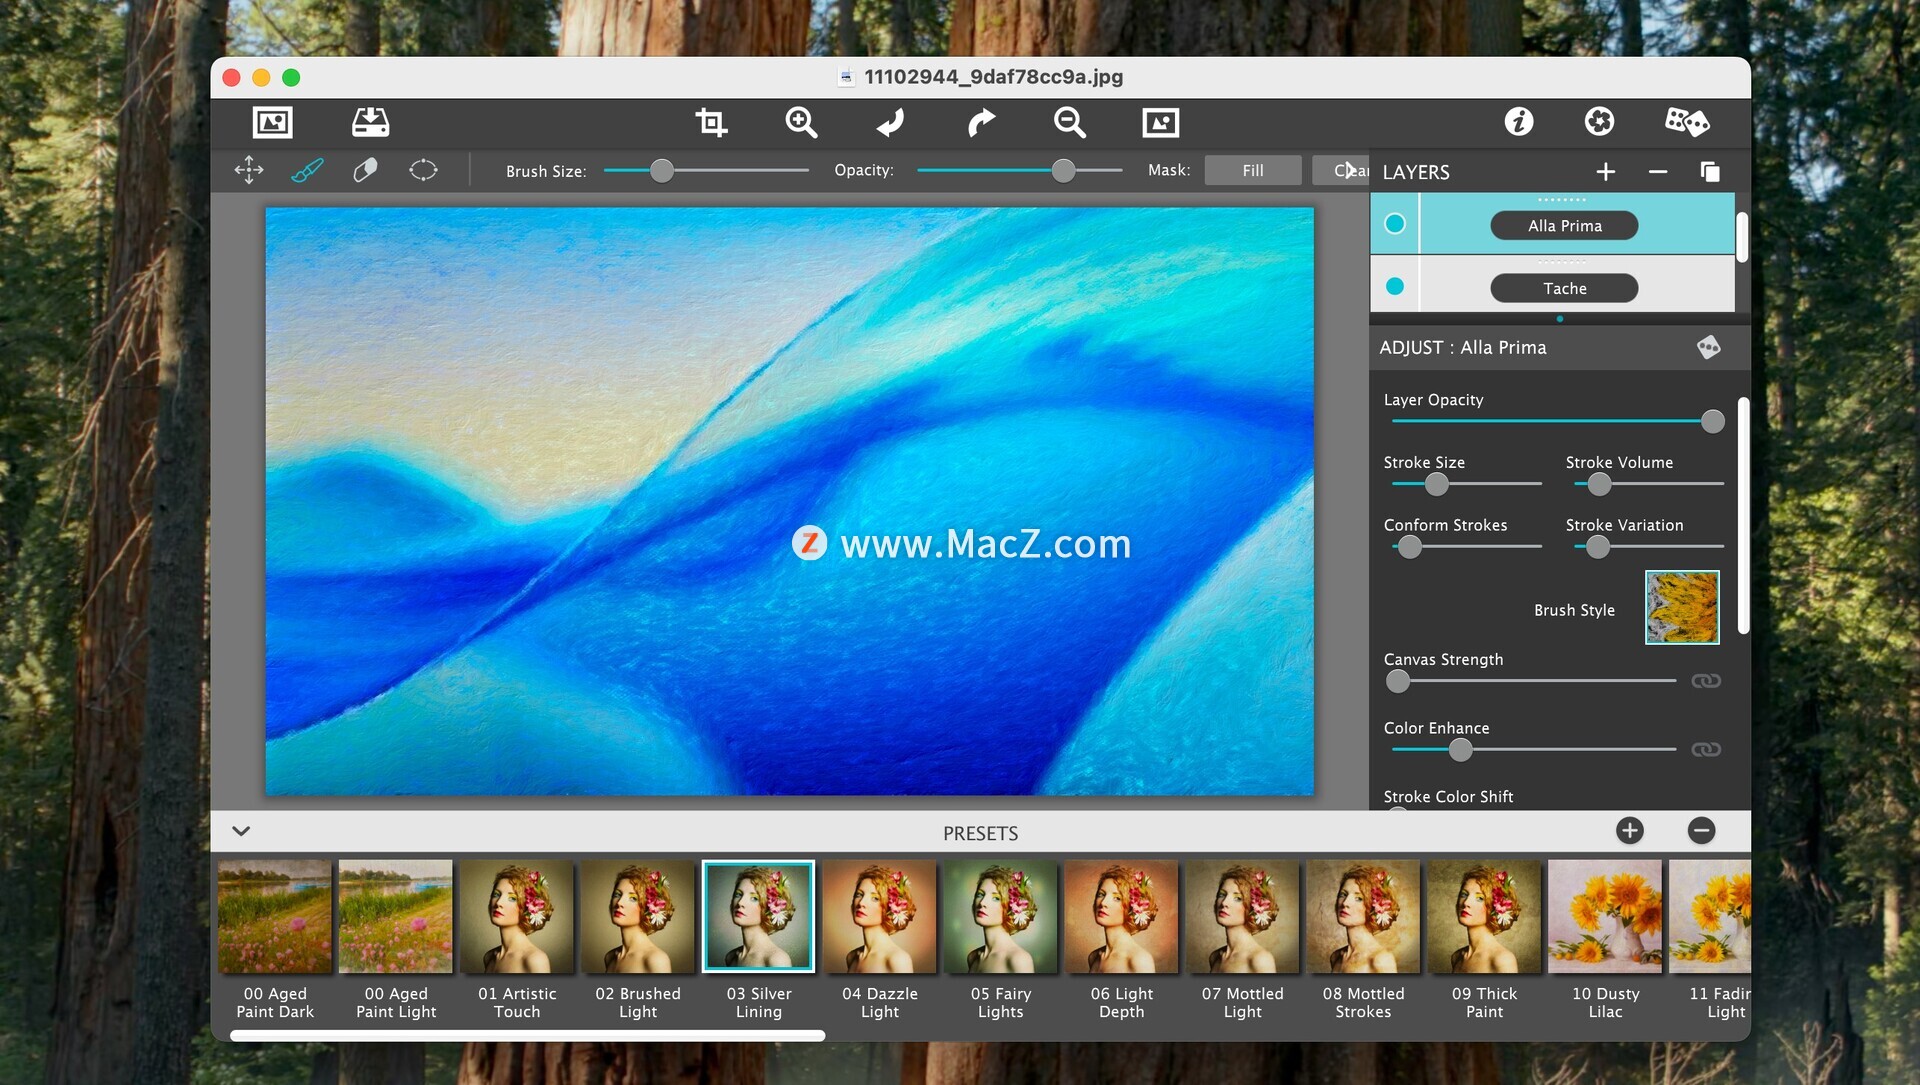Select the Alla Prima layer button

pos(1564,226)
